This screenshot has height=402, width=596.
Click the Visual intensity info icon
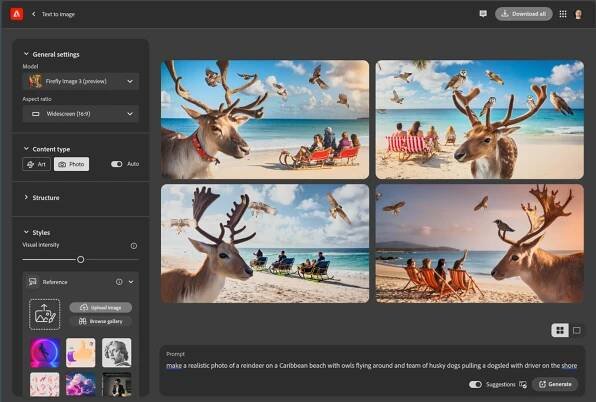[134, 246]
